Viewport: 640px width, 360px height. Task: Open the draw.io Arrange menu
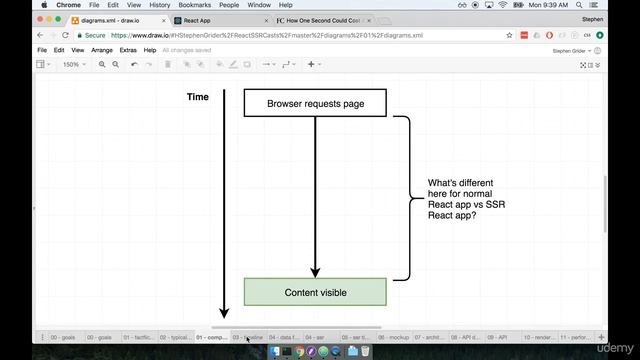102,50
